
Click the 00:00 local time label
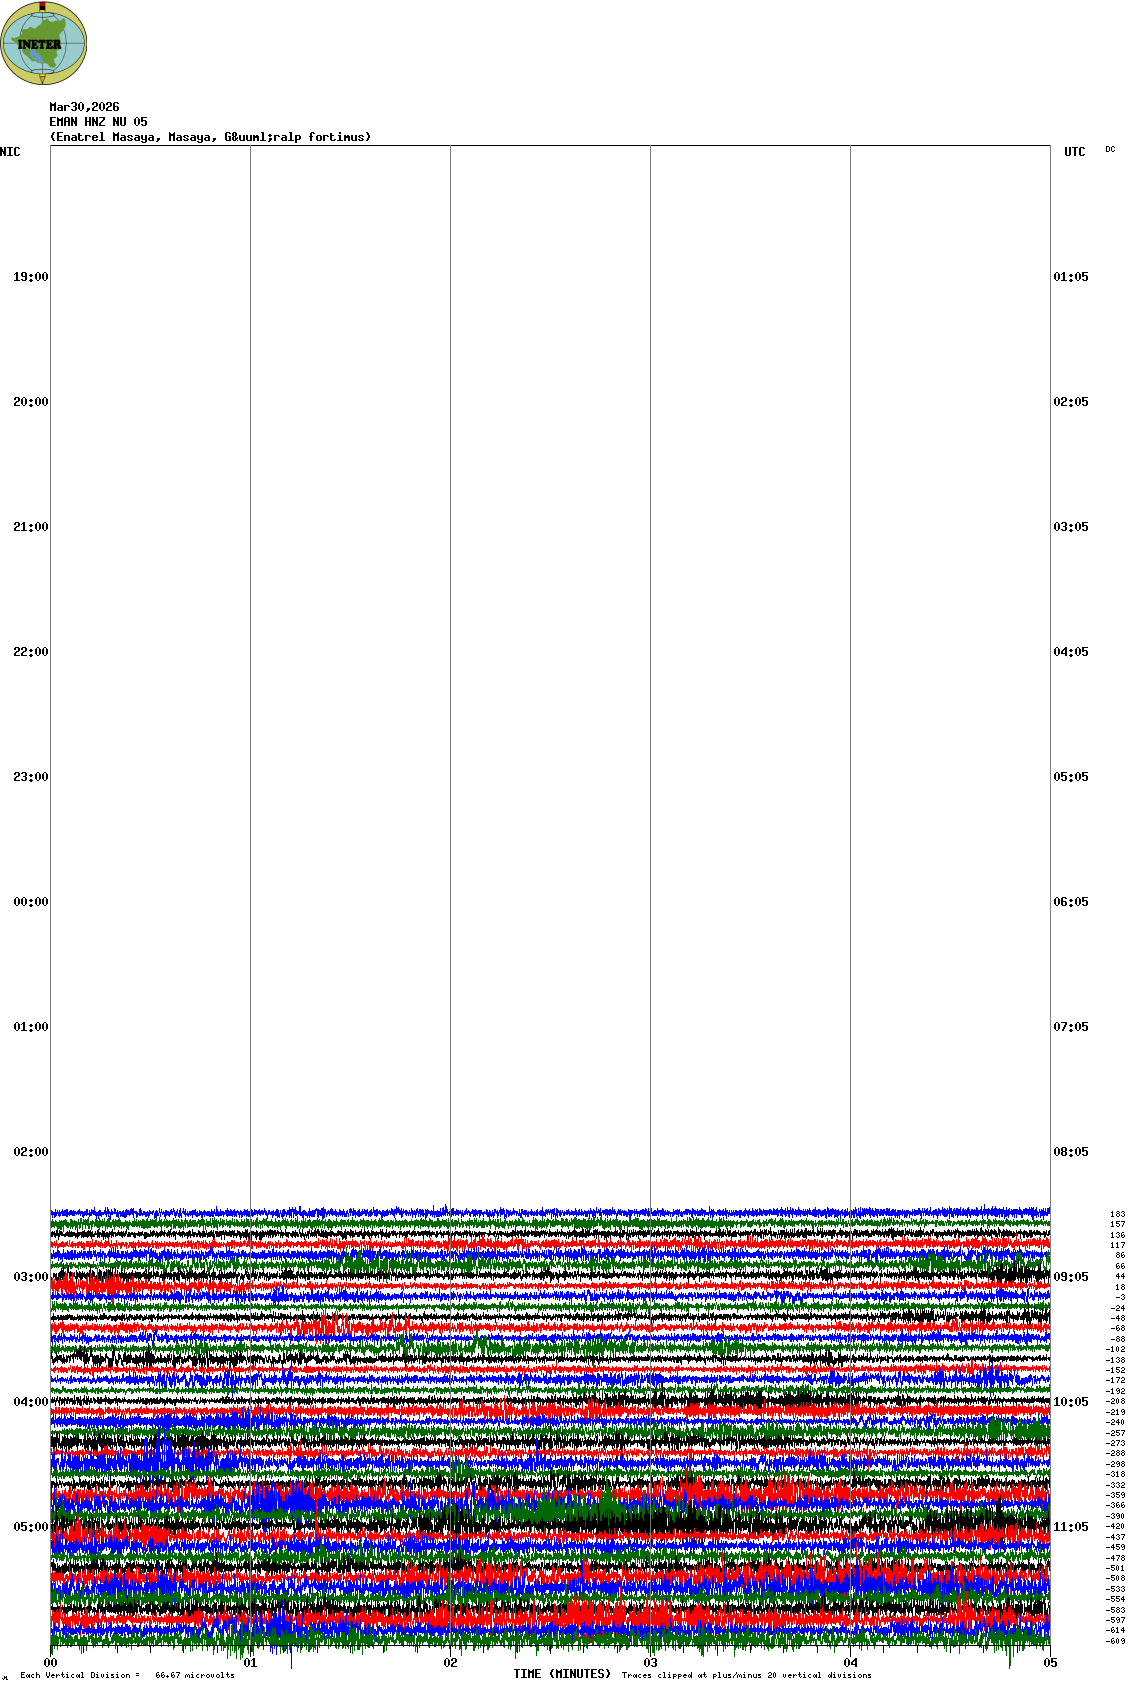coord(30,902)
